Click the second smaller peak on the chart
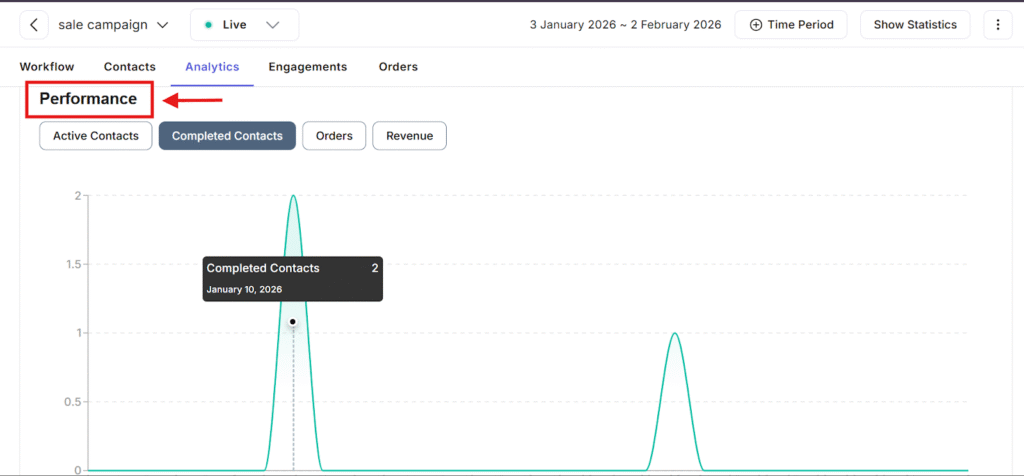 [675, 334]
